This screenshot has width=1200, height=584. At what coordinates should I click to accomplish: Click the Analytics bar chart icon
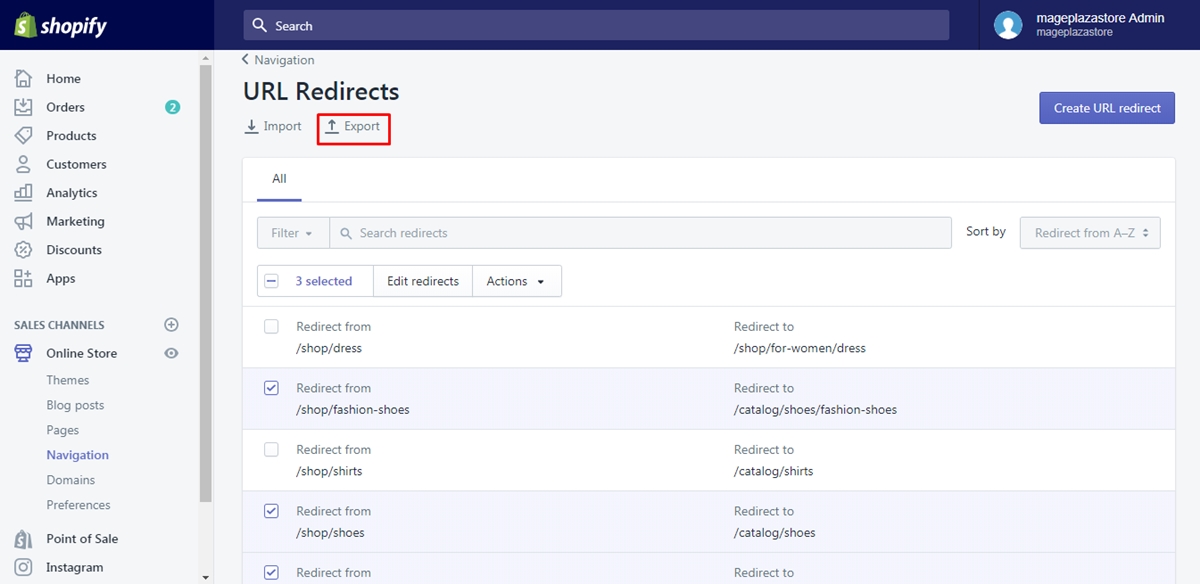point(23,192)
